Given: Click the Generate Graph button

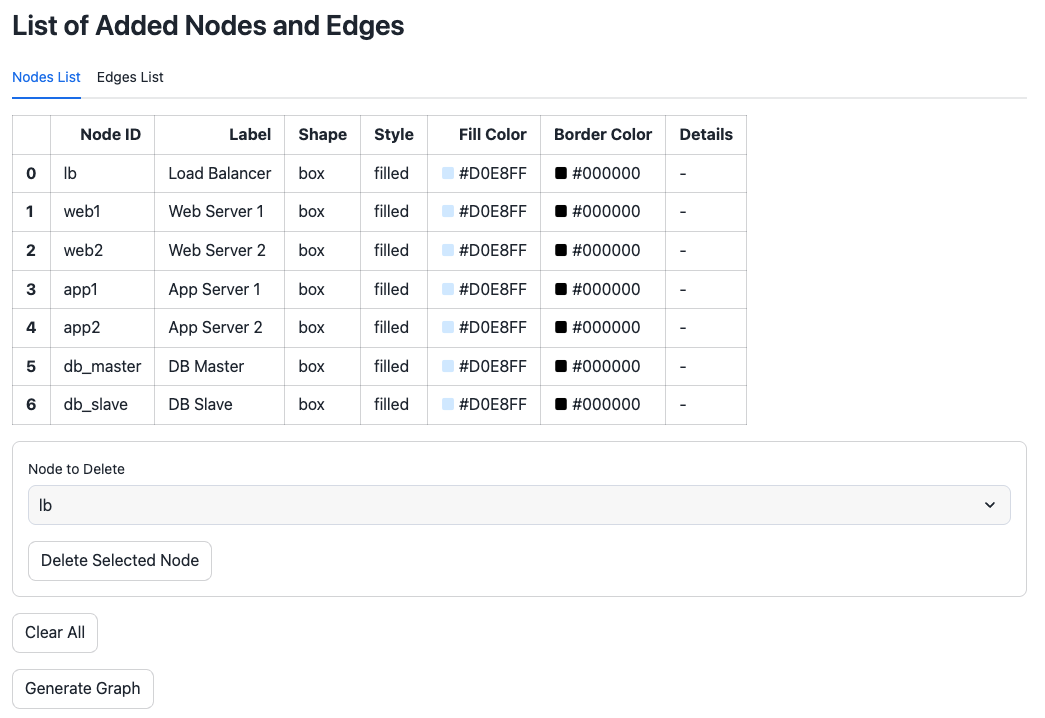Looking at the screenshot, I should 83,689.
